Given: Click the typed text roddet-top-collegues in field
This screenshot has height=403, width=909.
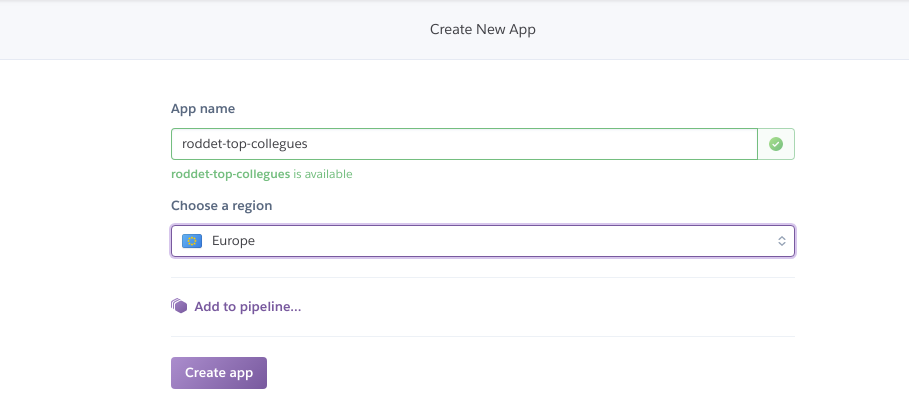Looking at the screenshot, I should click(244, 144).
